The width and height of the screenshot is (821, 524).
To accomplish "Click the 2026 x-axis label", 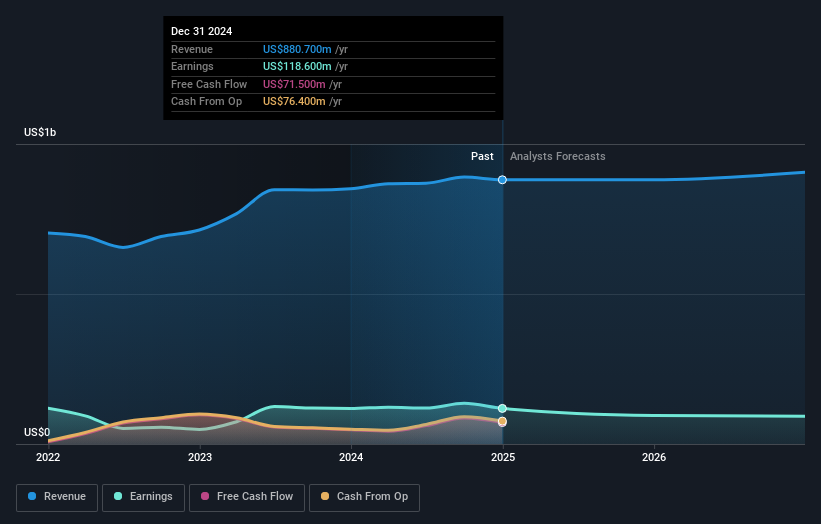I will [654, 457].
